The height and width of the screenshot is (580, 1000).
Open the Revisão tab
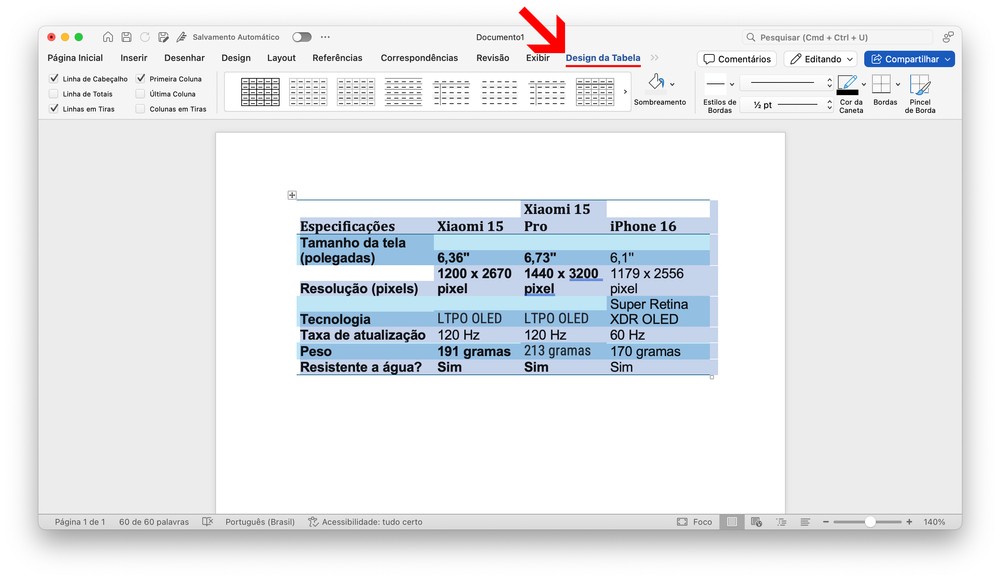[x=492, y=57]
